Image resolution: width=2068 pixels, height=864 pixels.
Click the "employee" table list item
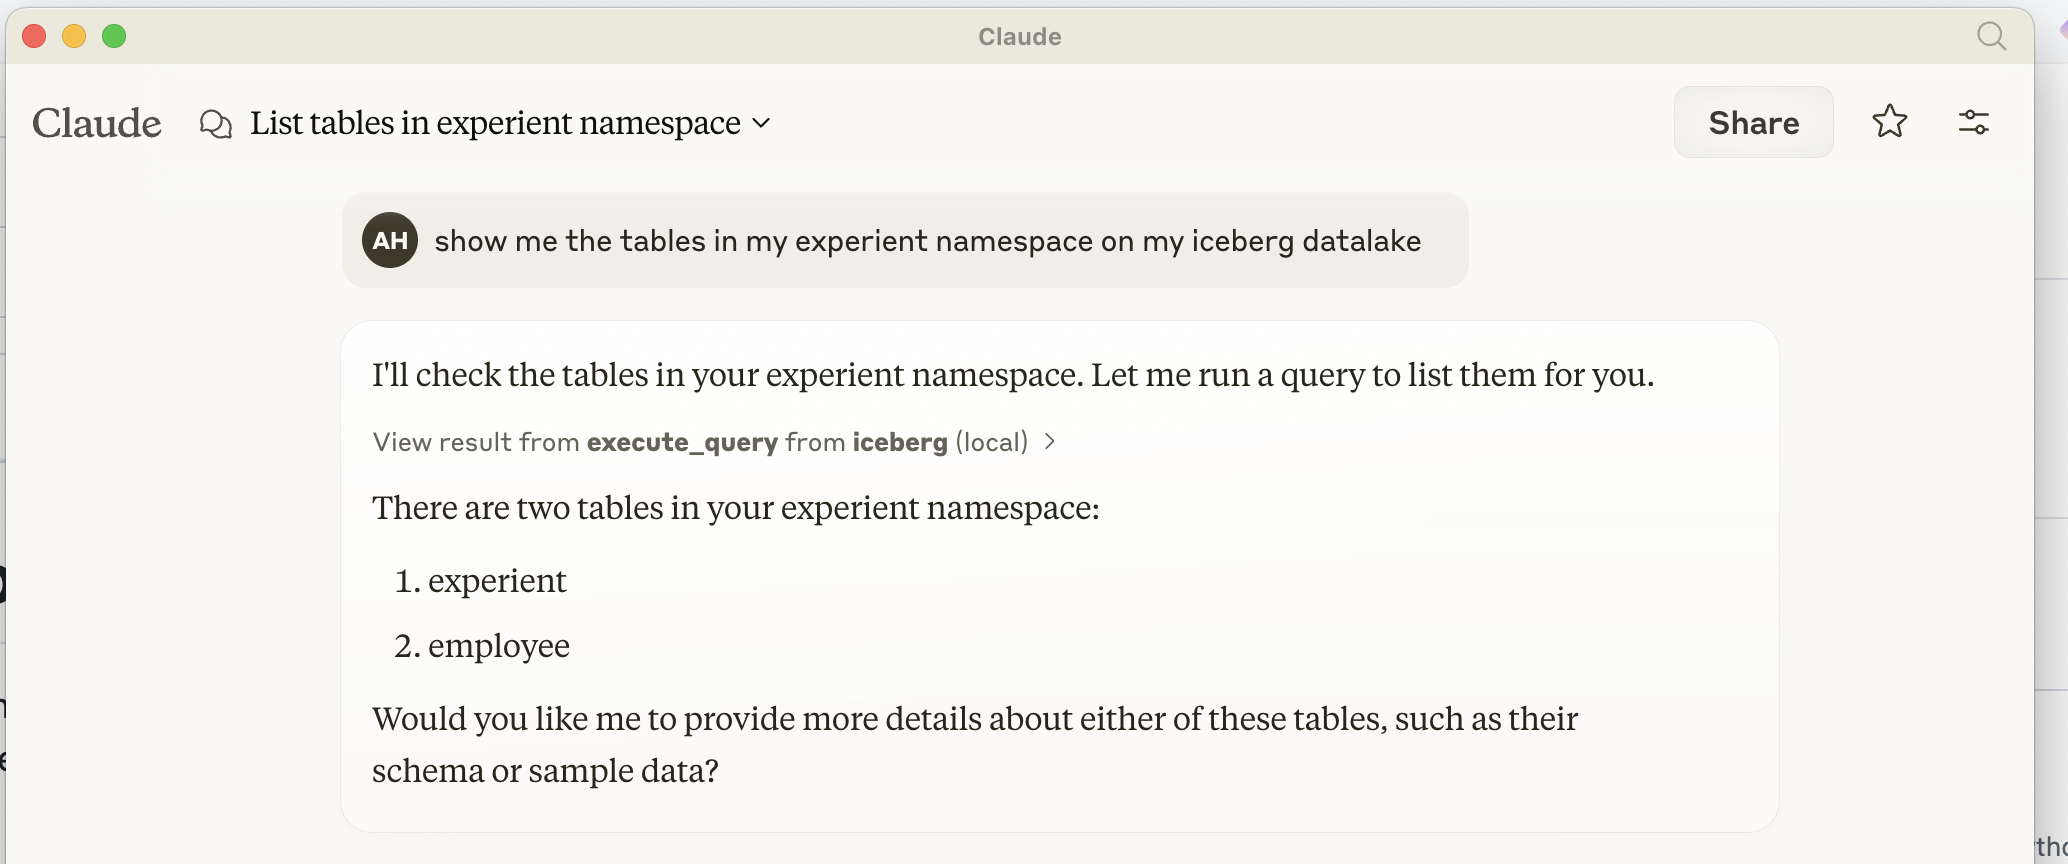[x=499, y=646]
